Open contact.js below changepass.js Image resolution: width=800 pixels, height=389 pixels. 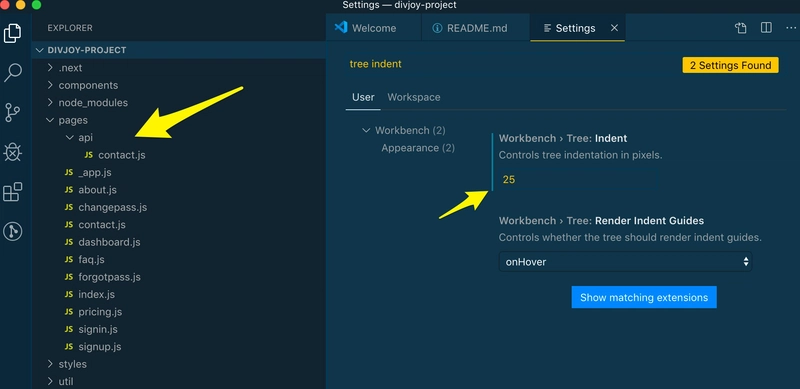coord(179,225)
